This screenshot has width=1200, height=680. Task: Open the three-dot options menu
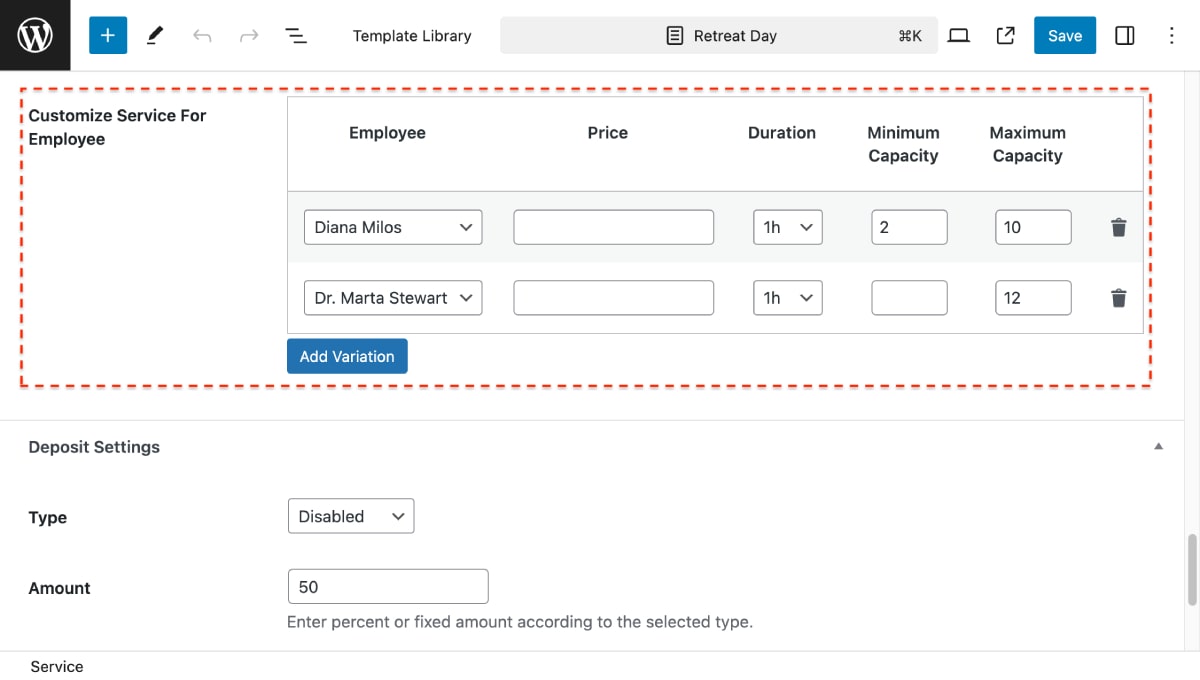pyautogui.click(x=1172, y=35)
